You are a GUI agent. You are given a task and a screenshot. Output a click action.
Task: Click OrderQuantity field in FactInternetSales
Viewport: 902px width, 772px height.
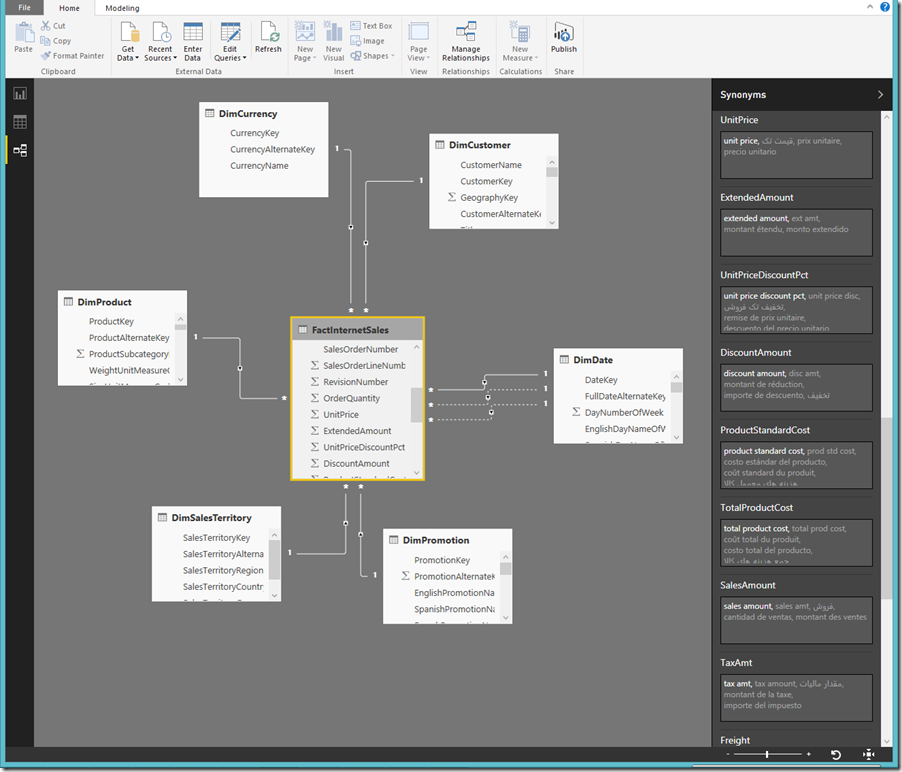(351, 398)
